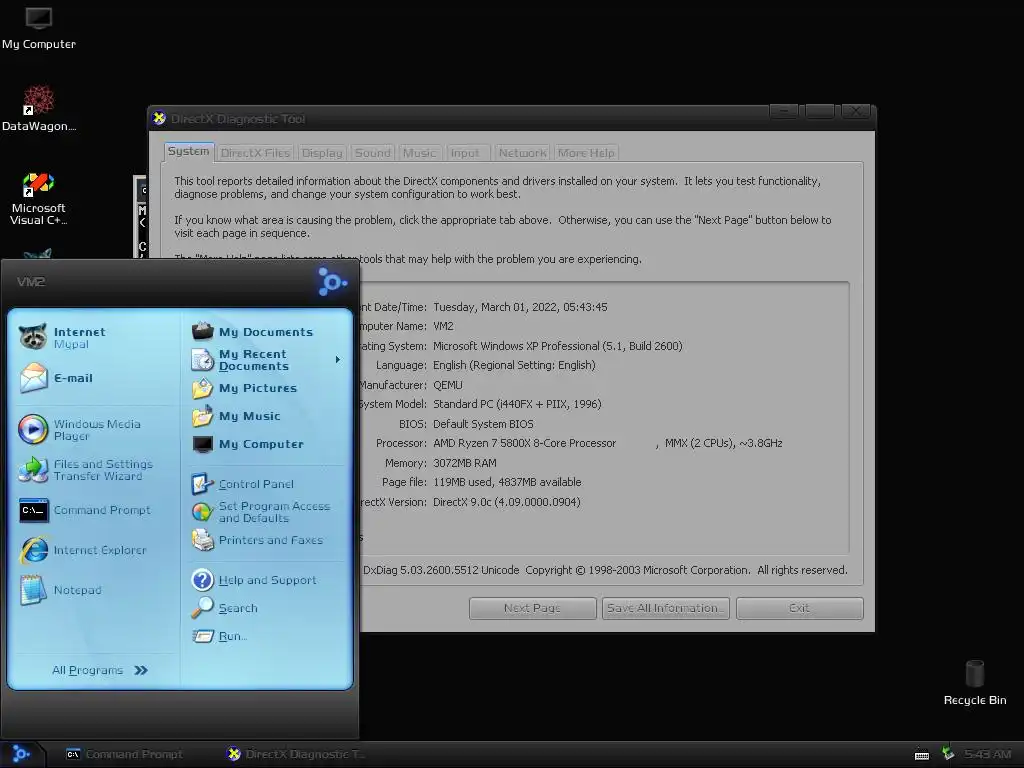Image resolution: width=1024 pixels, height=768 pixels.
Task: Switch to the Sound tab
Action: (x=373, y=153)
